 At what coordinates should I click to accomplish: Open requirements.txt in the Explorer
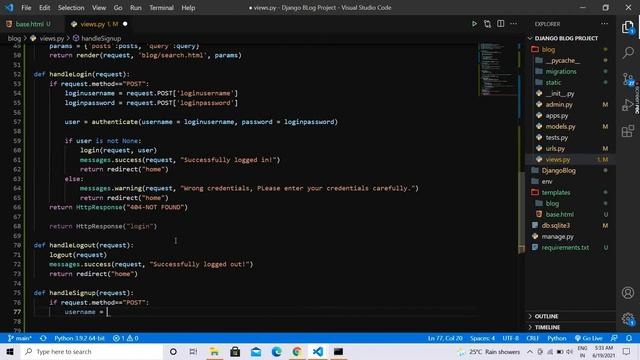[565, 248]
